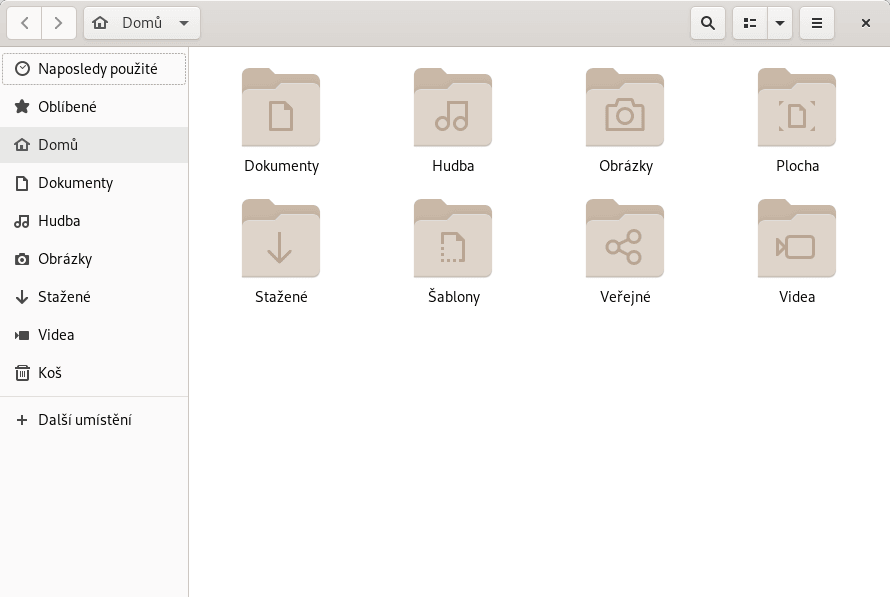Select the Plocha folder icon
Image resolution: width=890 pixels, height=597 pixels.
tap(797, 107)
